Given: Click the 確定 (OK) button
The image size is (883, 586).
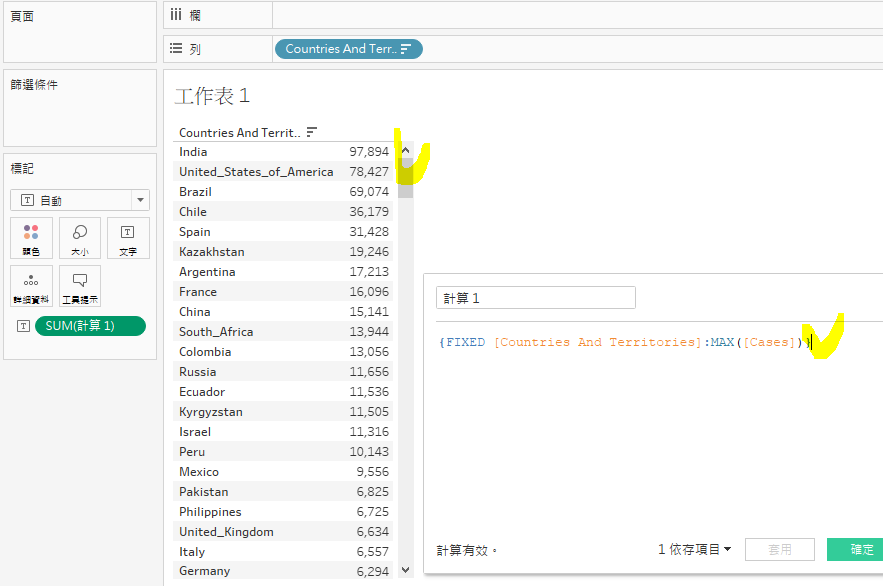Looking at the screenshot, I should [855, 549].
